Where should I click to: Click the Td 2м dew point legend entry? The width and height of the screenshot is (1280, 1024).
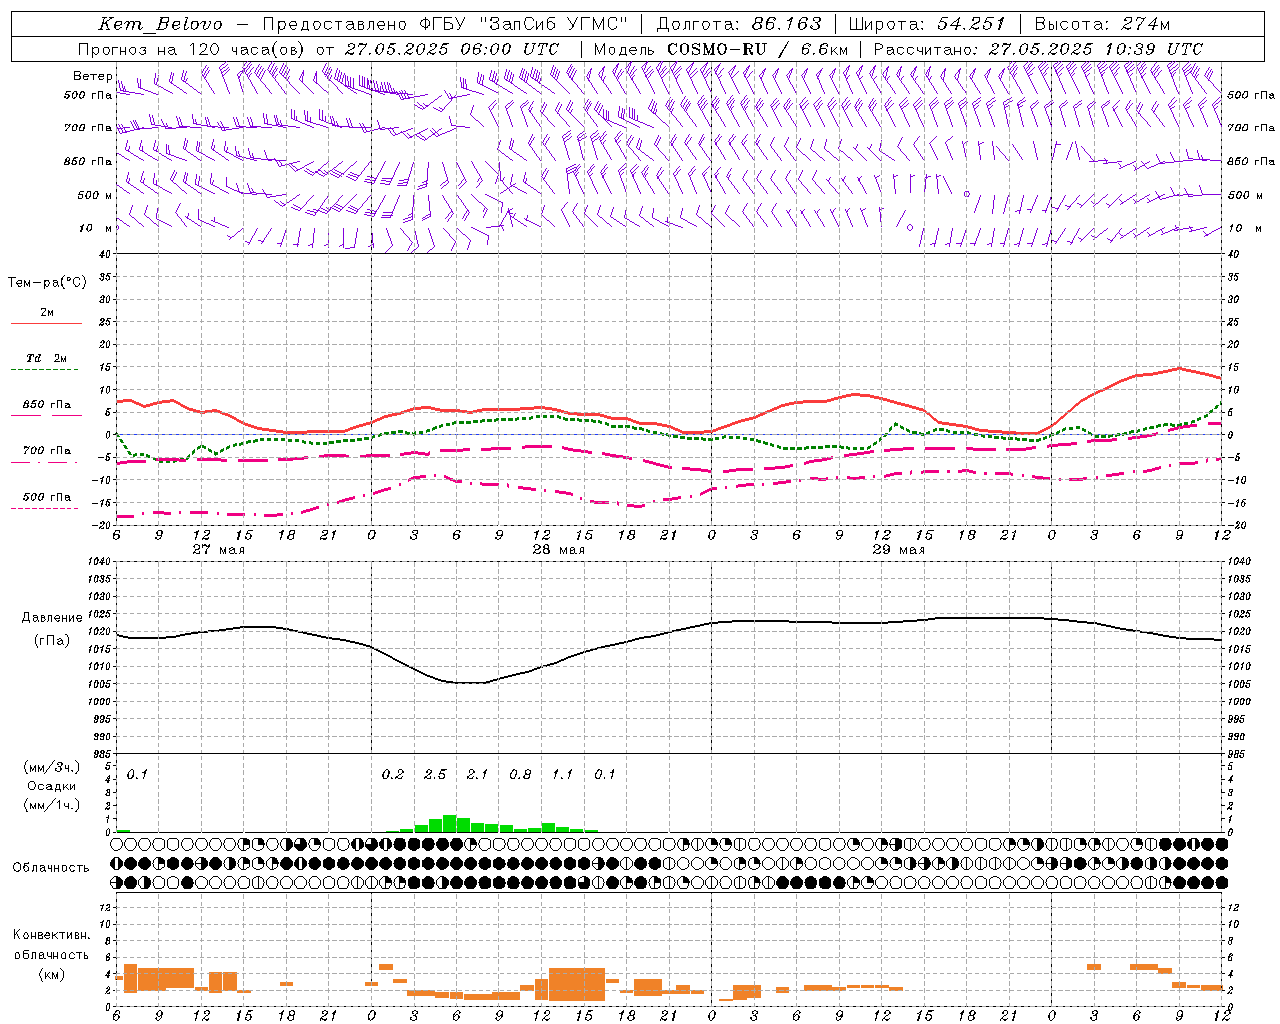click(x=46, y=361)
